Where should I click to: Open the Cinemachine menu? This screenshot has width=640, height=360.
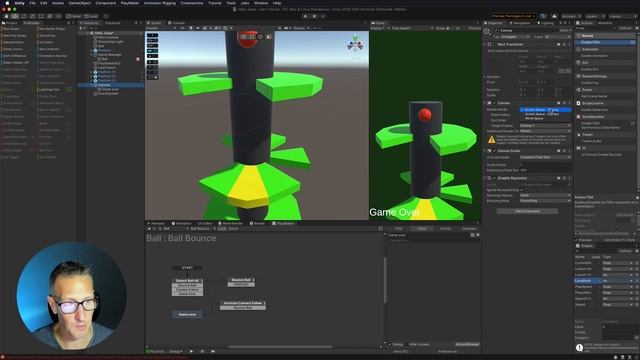[192, 3]
